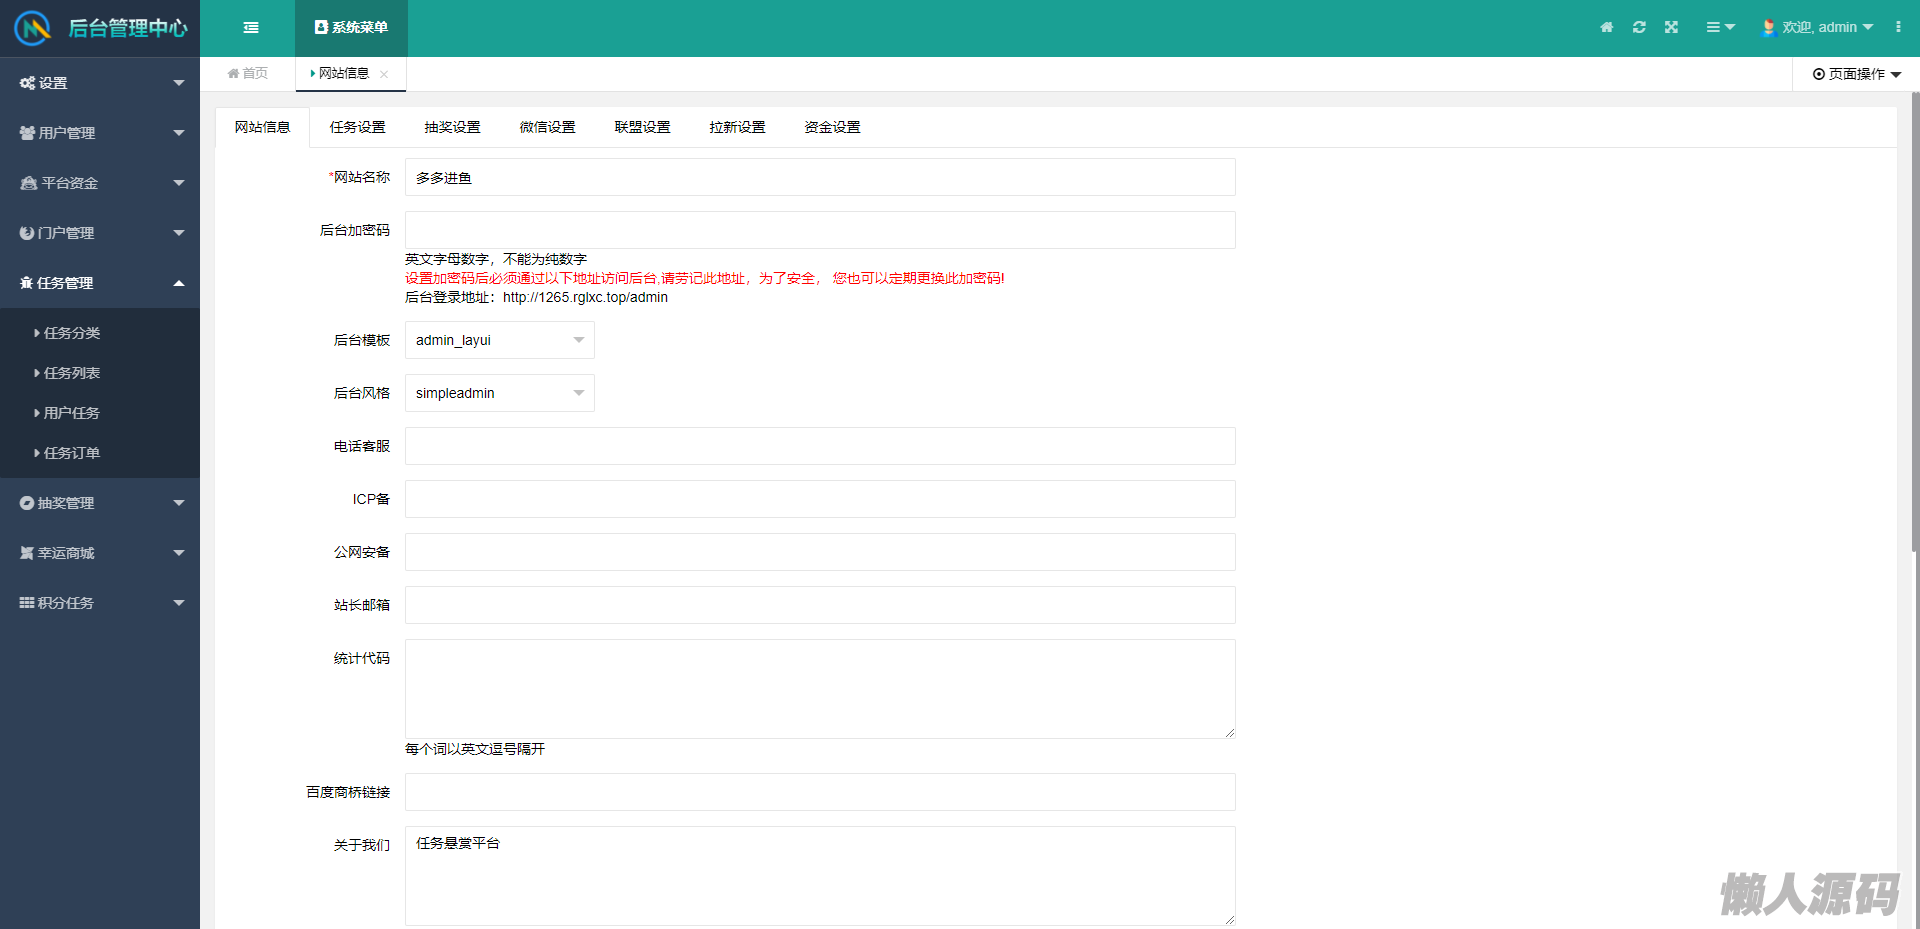Click the sidebar collapse menu icon
This screenshot has height=929, width=1920.
tap(251, 28)
